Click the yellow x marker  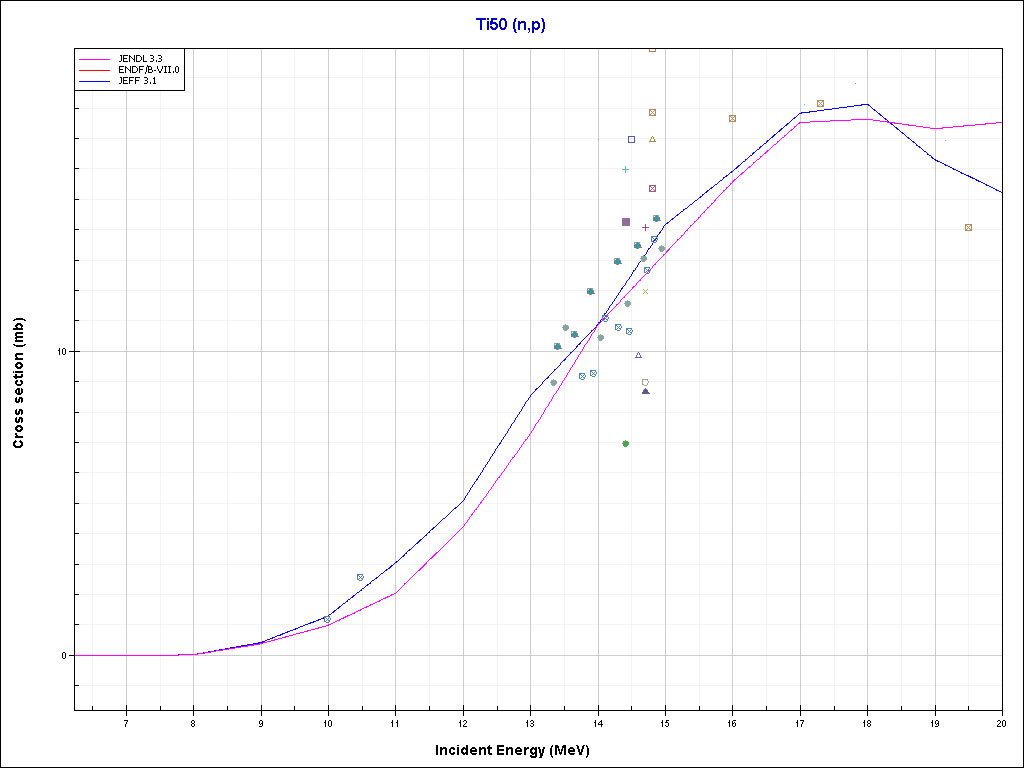click(x=645, y=291)
